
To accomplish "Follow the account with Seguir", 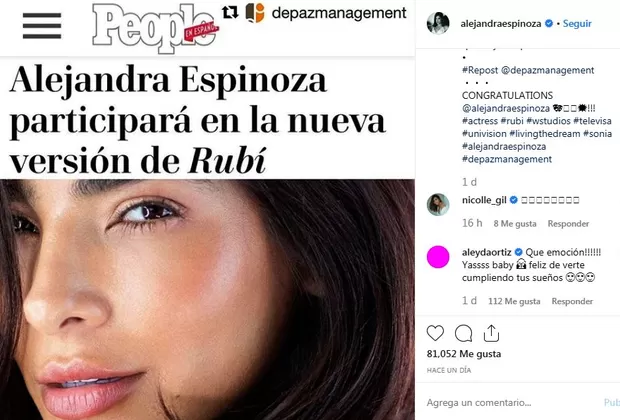I will click(x=577, y=24).
